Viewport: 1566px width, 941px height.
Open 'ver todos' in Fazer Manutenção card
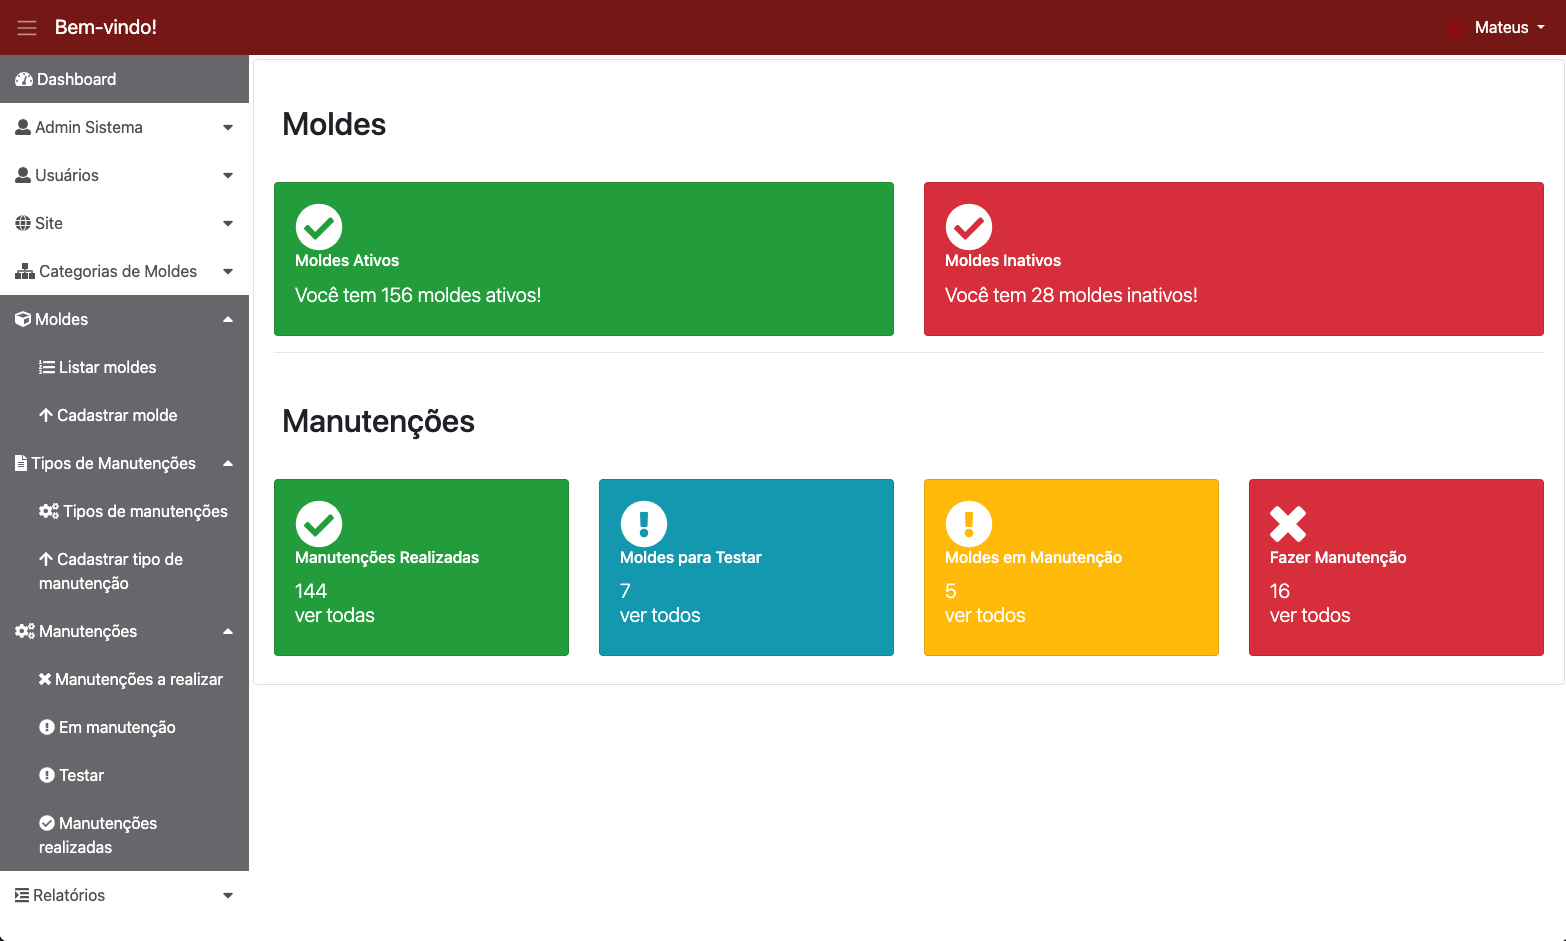tap(1310, 615)
